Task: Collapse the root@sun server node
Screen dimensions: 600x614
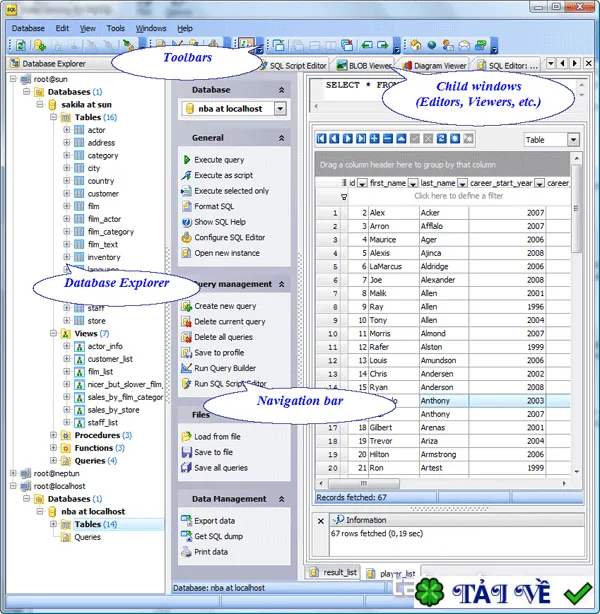Action: [x=13, y=79]
